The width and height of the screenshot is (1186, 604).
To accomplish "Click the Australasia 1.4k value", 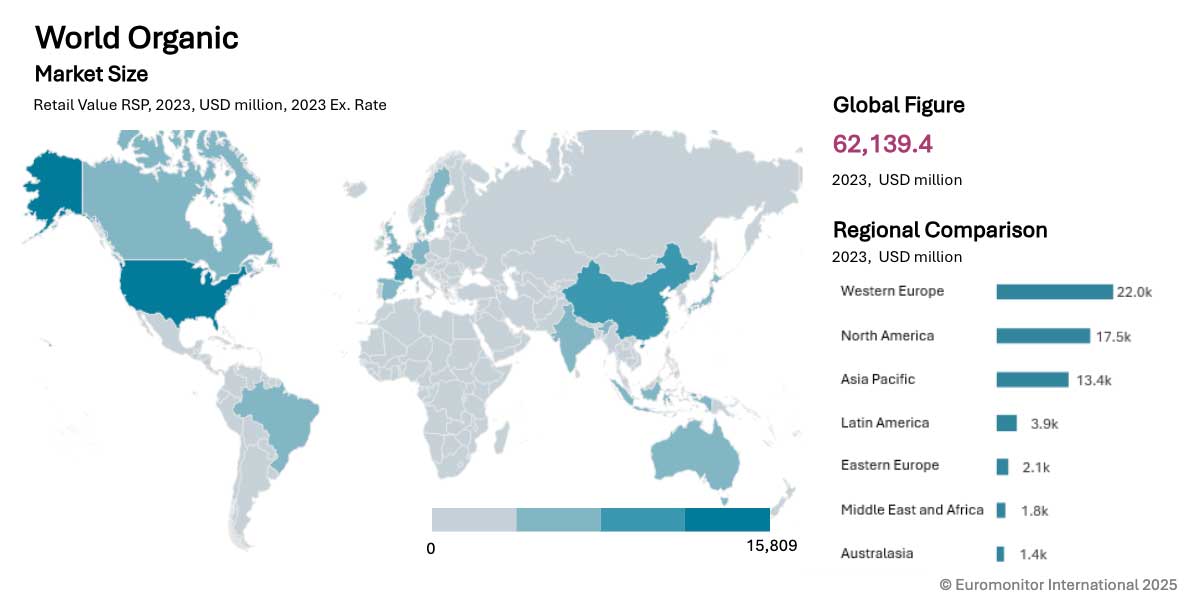I will (x=1033, y=555).
